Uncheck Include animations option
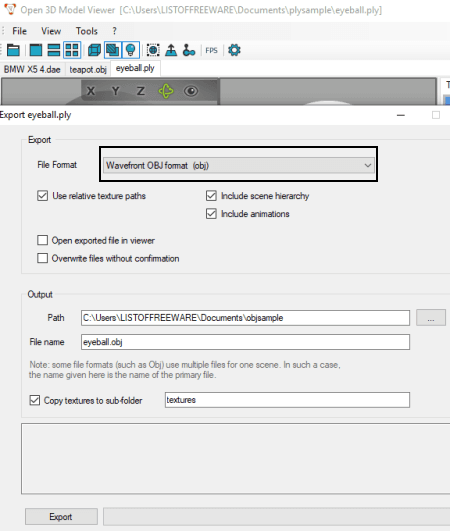The width and height of the screenshot is (450, 531). 211,214
